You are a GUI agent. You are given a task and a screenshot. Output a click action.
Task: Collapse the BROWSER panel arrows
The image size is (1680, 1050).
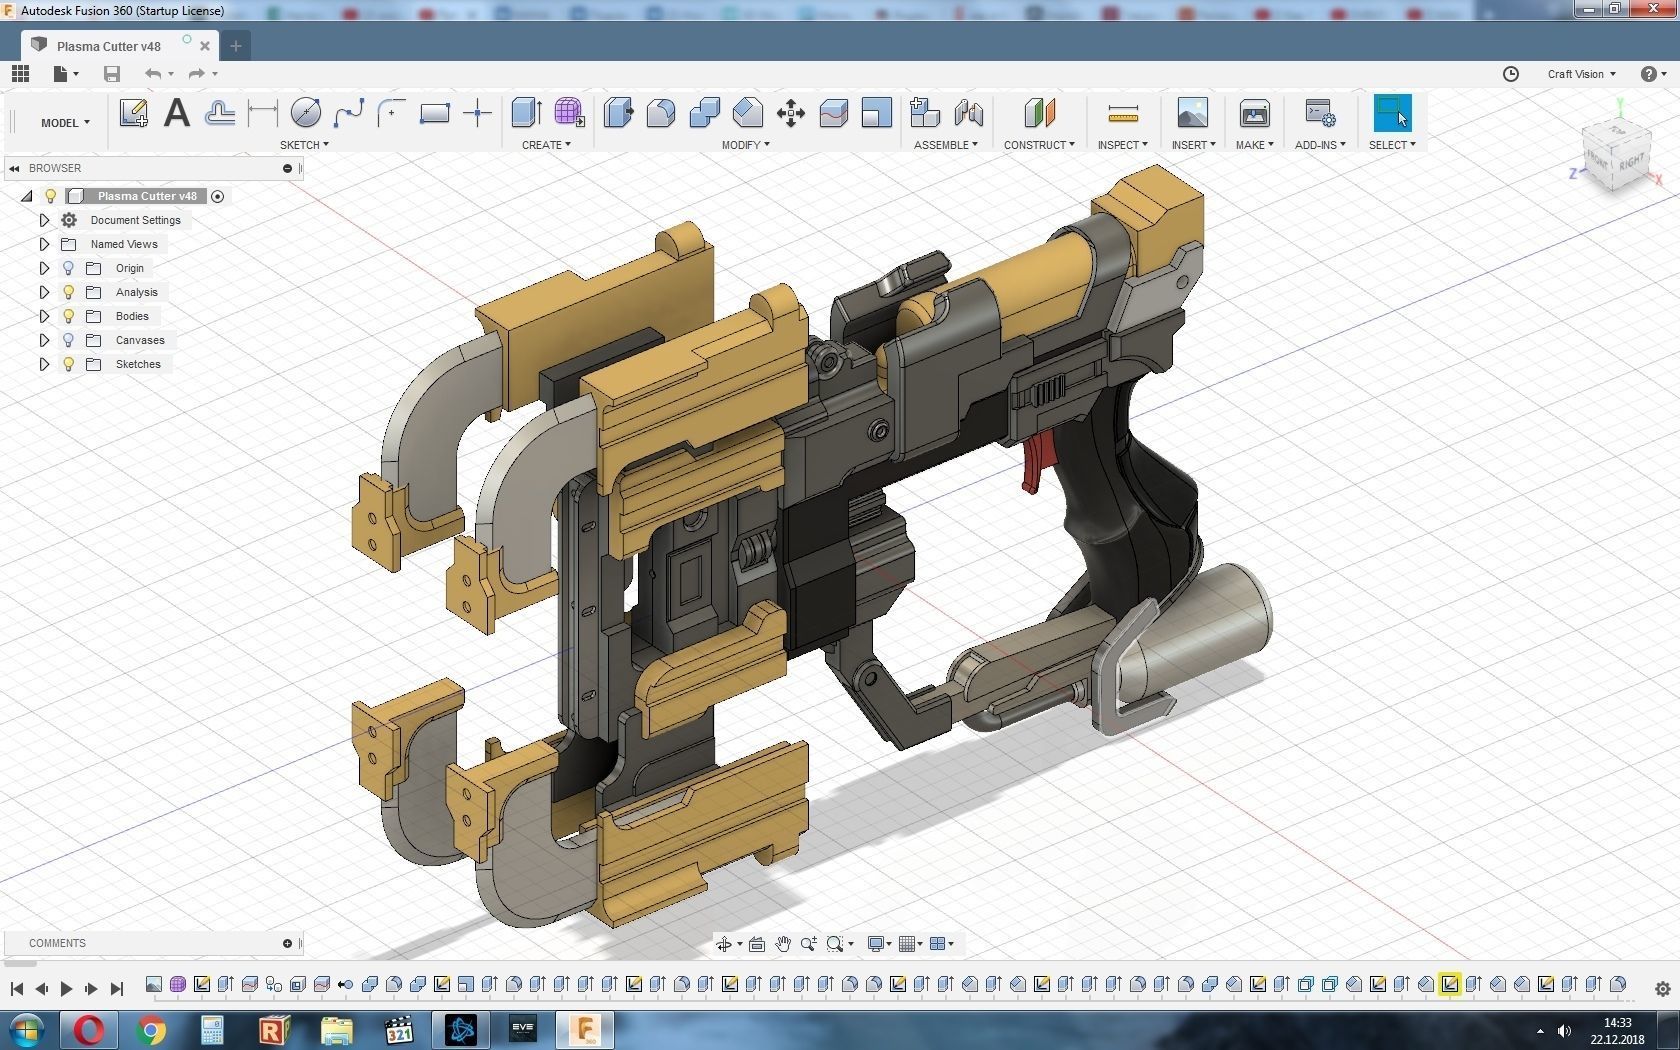(x=15, y=168)
